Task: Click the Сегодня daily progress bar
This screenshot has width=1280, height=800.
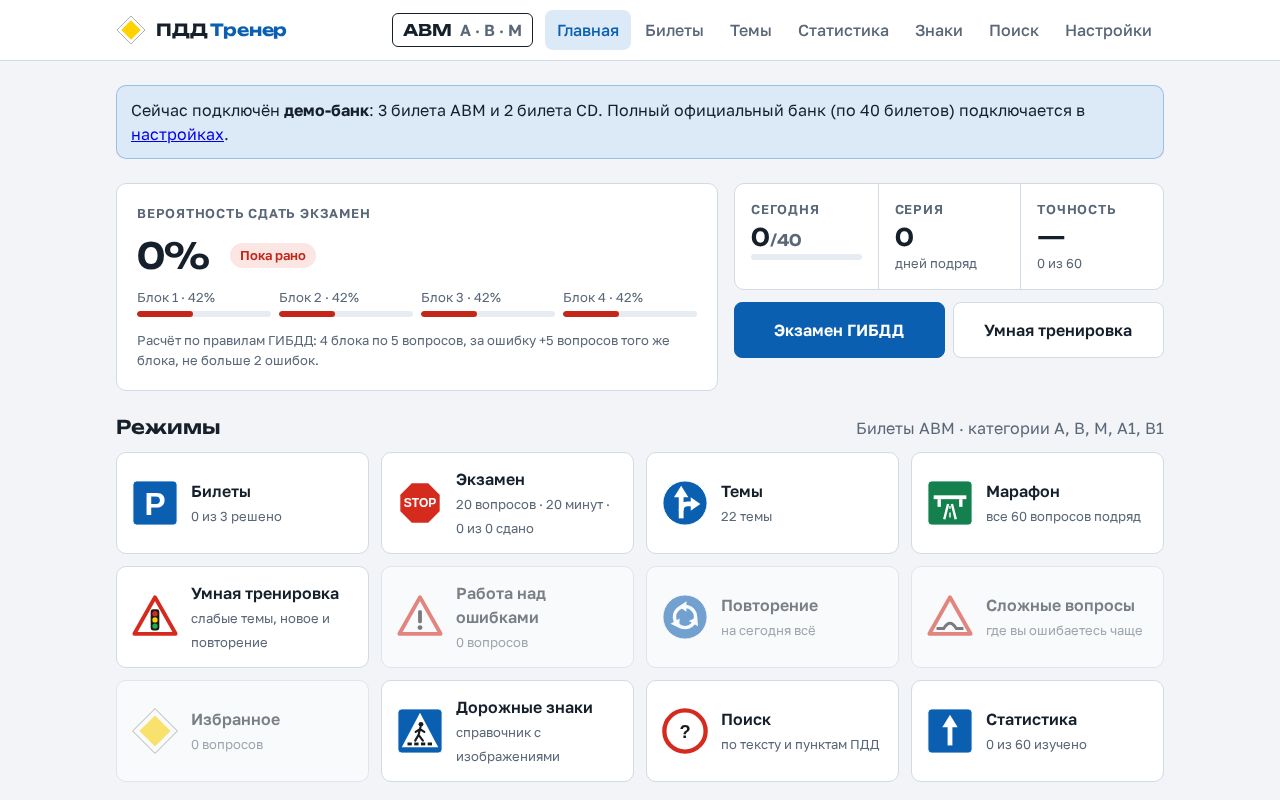Action: [x=806, y=257]
